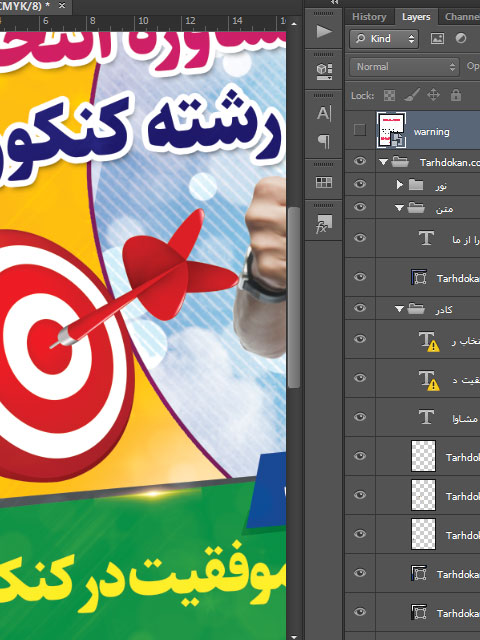Click folder icon of متن group
480x640 pixels.
[x=416, y=208]
